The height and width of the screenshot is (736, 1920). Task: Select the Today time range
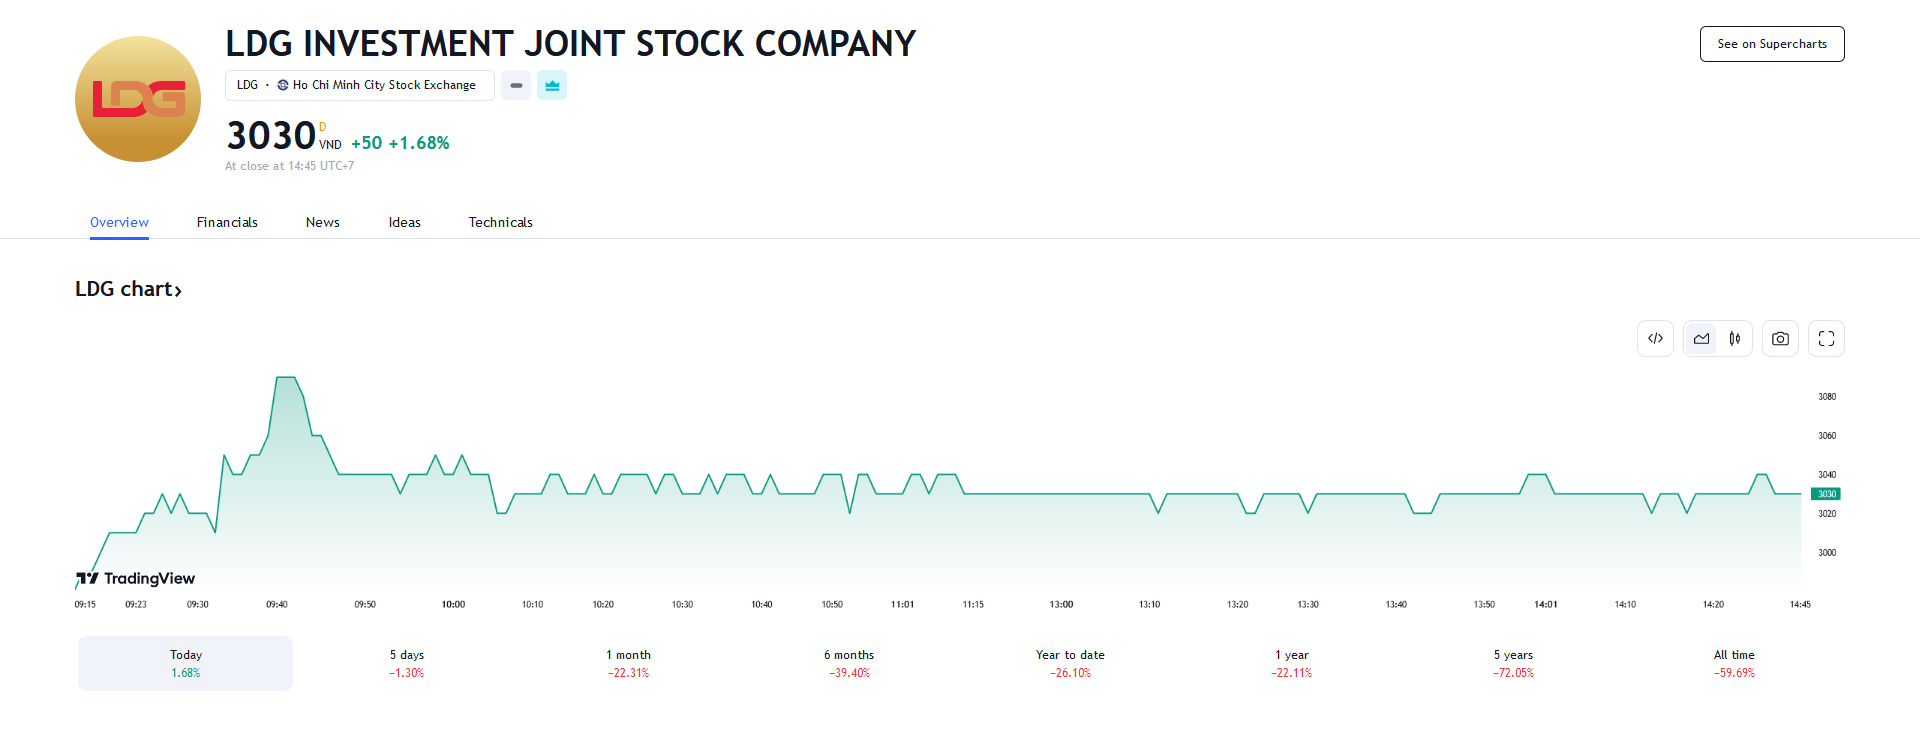(x=184, y=662)
